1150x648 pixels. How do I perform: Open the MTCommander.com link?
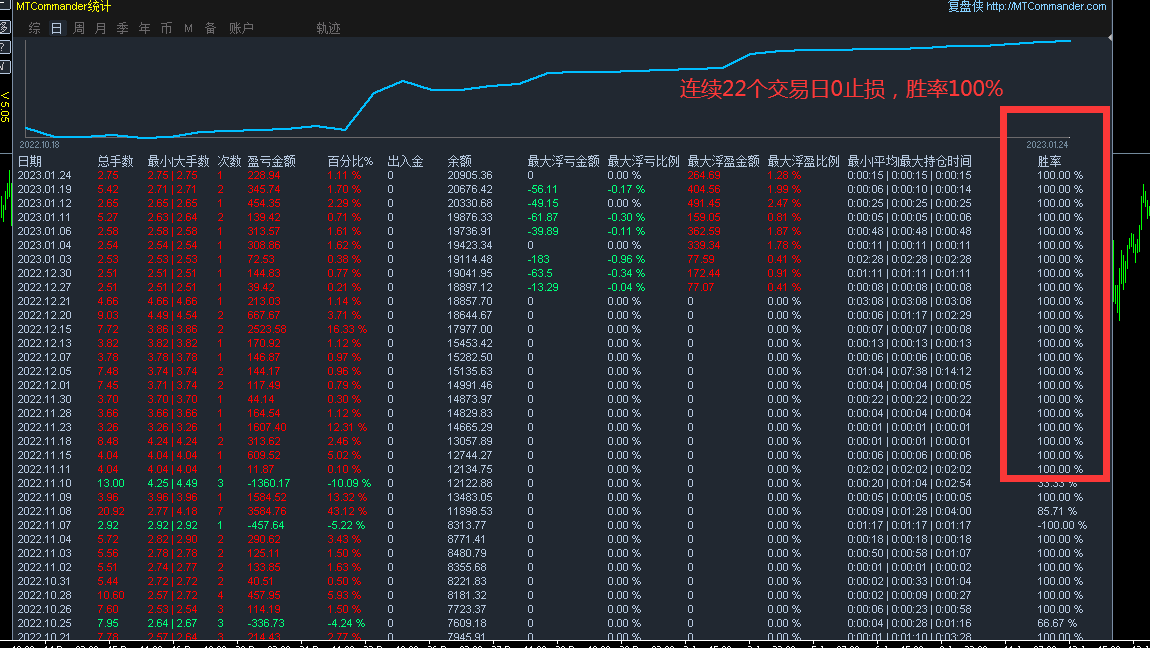(x=1046, y=6)
